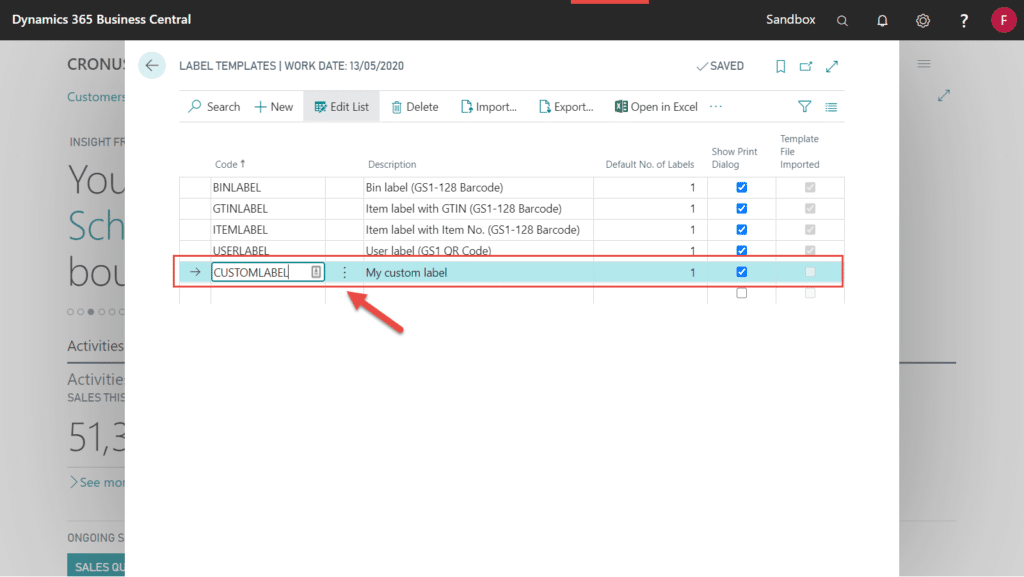The width and height of the screenshot is (1024, 577).
Task: Click the toggle list view icon
Action: pyautogui.click(x=832, y=106)
